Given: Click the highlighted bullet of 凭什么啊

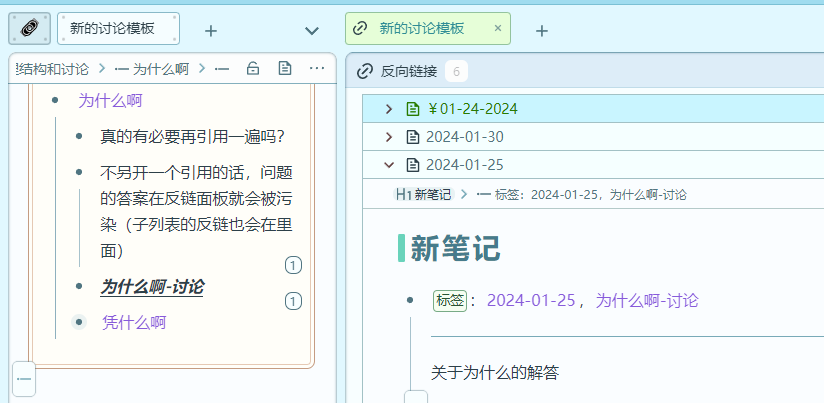Looking at the screenshot, I should (x=79, y=322).
